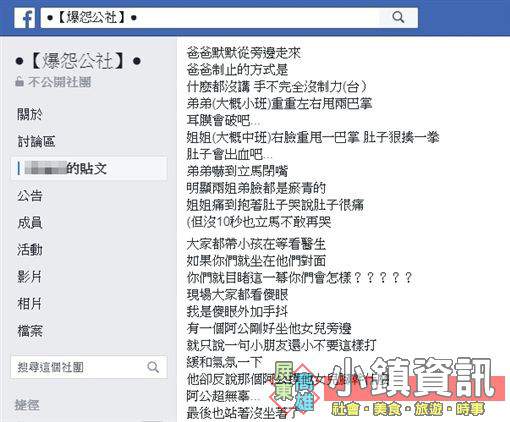Screen dimensions: 510x422
Task: Click the 捷徑 shortcuts heading
Action: point(27,405)
